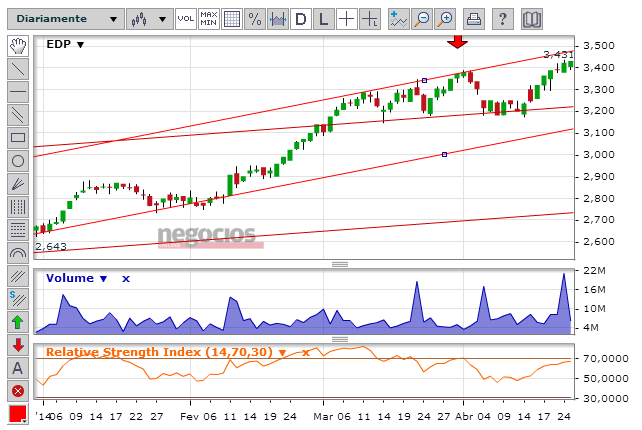Image resolution: width=642 pixels, height=430 pixels.
Task: Click the 70,0000 RSI level label
Action: 606,359
